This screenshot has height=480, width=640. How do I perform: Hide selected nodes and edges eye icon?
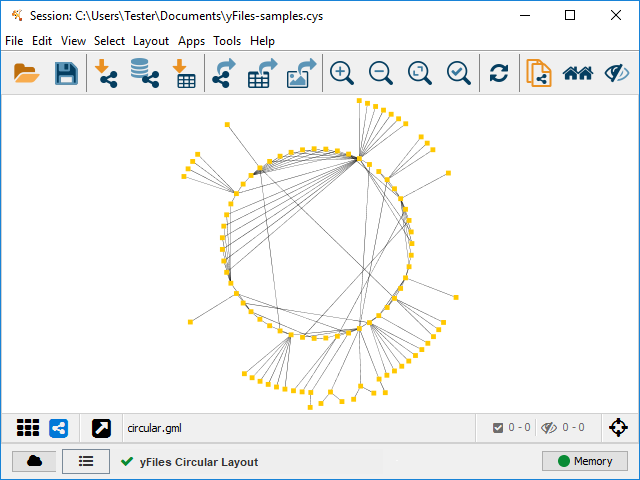(617, 73)
